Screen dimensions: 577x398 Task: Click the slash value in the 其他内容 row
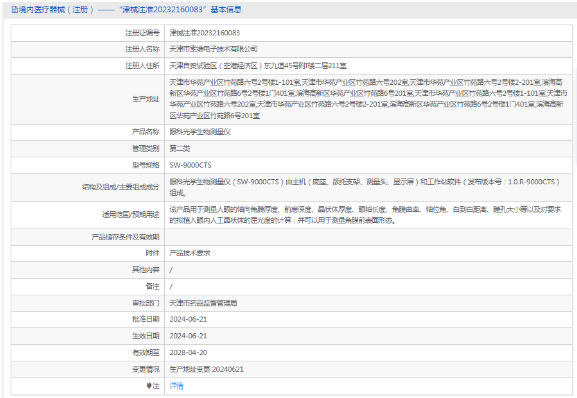[x=171, y=270]
